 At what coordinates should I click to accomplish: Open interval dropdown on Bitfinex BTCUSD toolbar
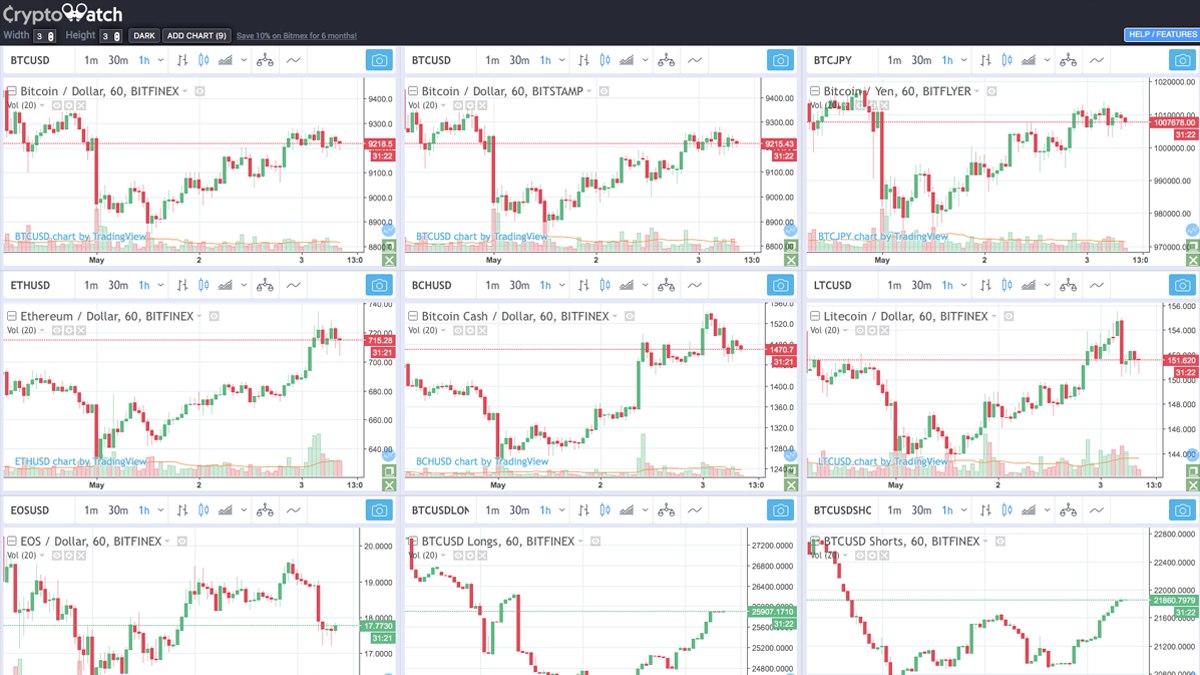160,61
